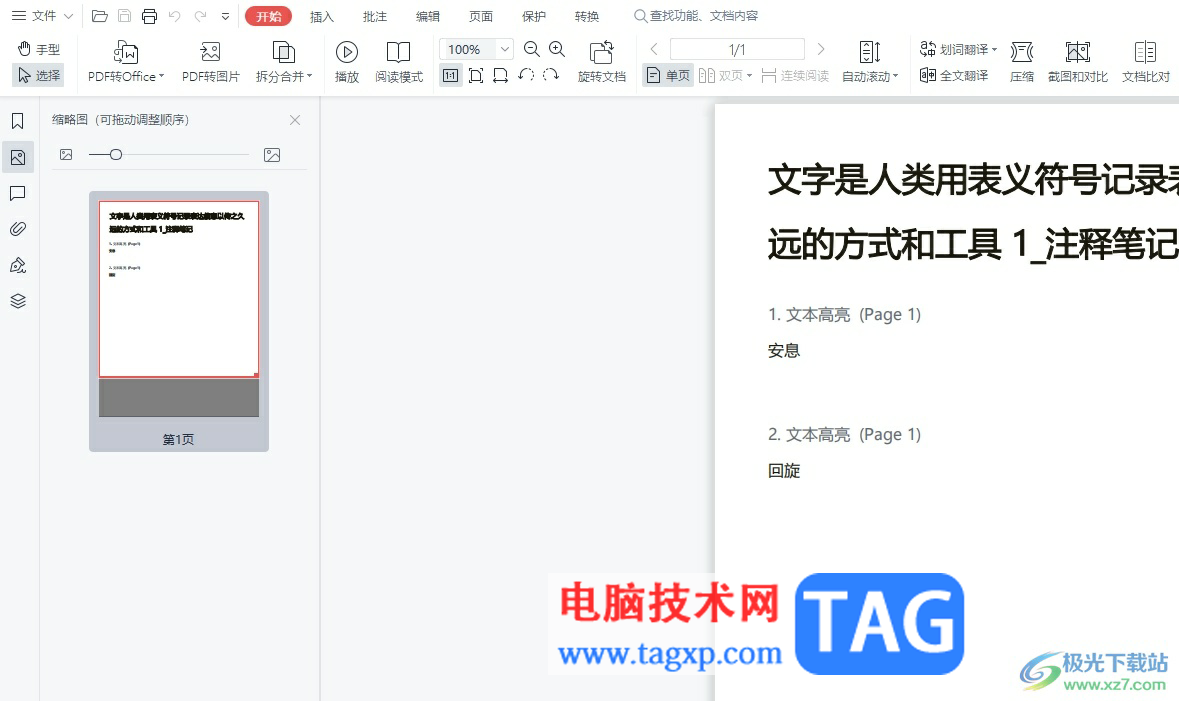The width and height of the screenshot is (1179, 701).
Task: Switch to the 插入 tab
Action: point(321,16)
